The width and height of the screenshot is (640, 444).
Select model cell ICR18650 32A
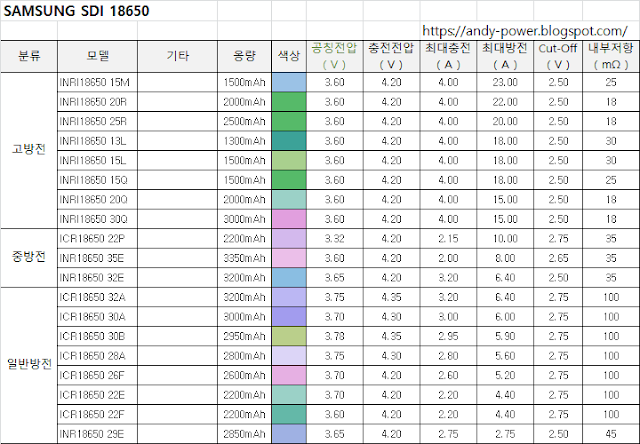[x=98, y=297]
